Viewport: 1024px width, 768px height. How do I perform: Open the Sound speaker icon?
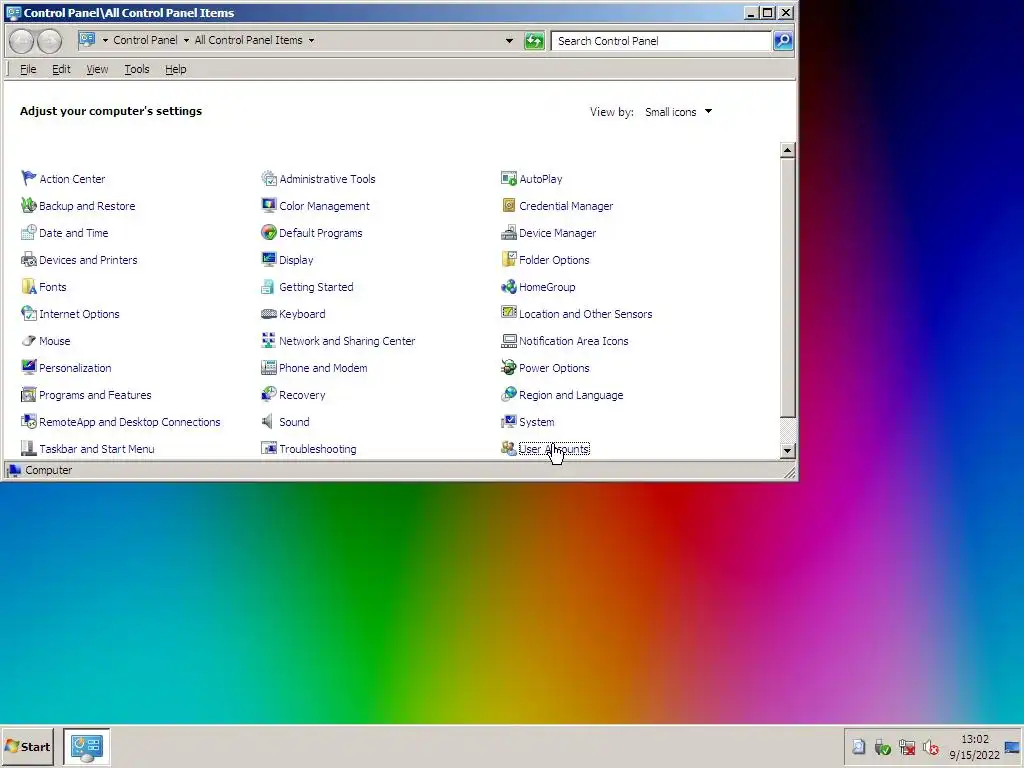[268, 422]
